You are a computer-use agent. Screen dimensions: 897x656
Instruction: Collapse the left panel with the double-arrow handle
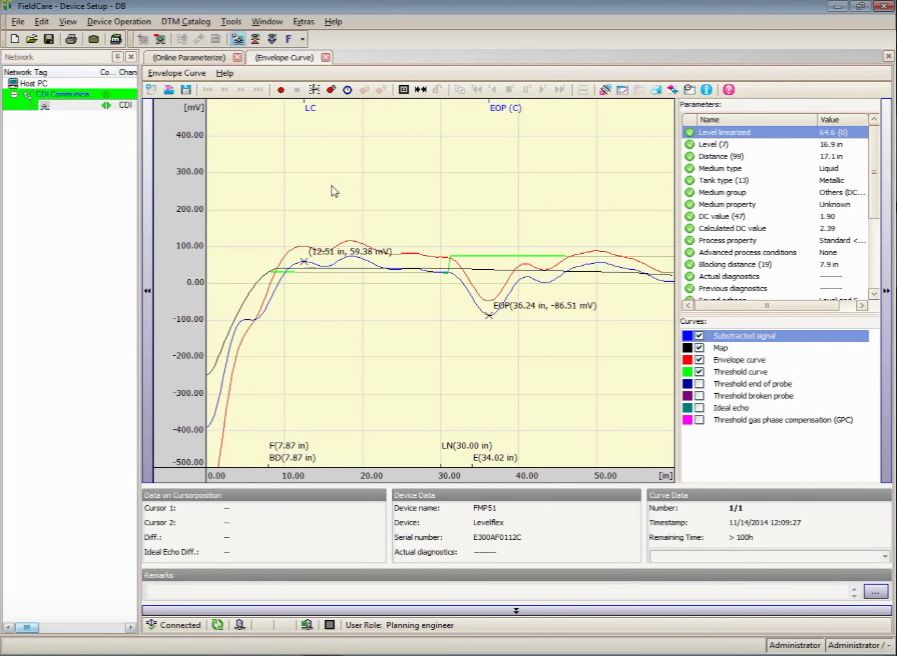148,291
